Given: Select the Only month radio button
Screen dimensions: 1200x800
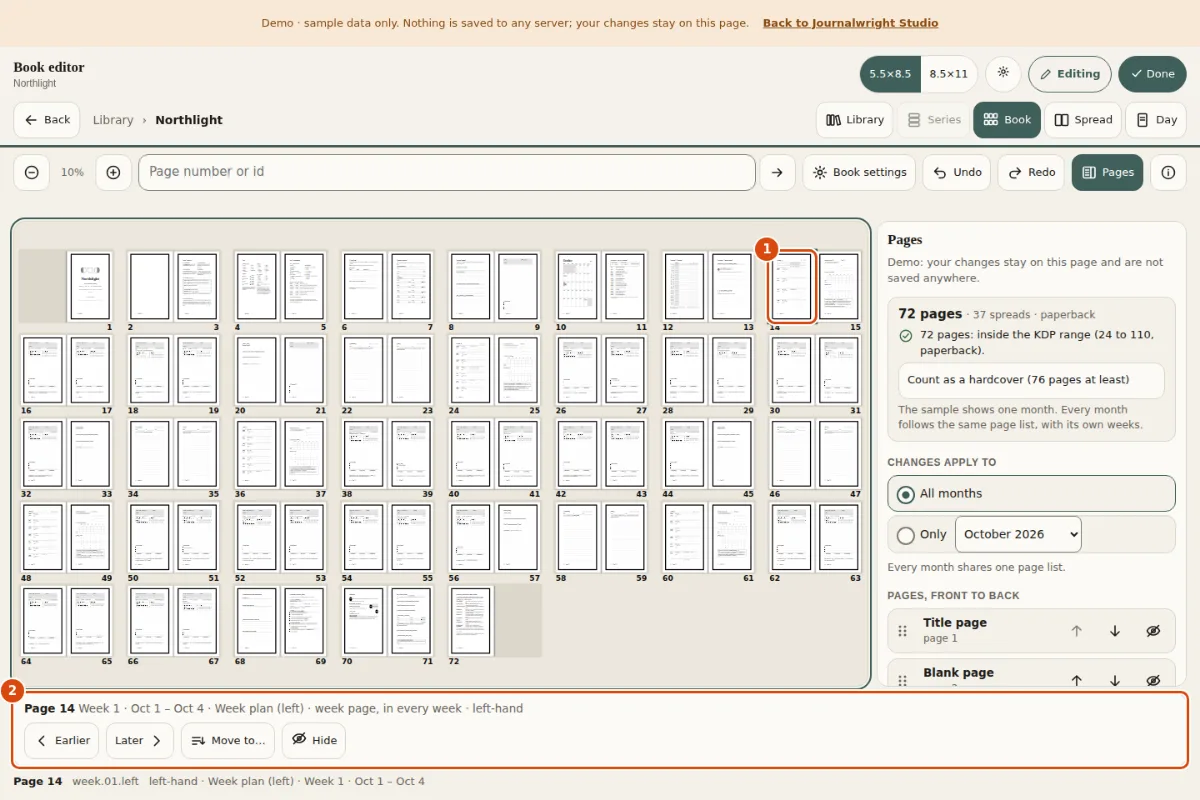Looking at the screenshot, I should pyautogui.click(x=906, y=535).
